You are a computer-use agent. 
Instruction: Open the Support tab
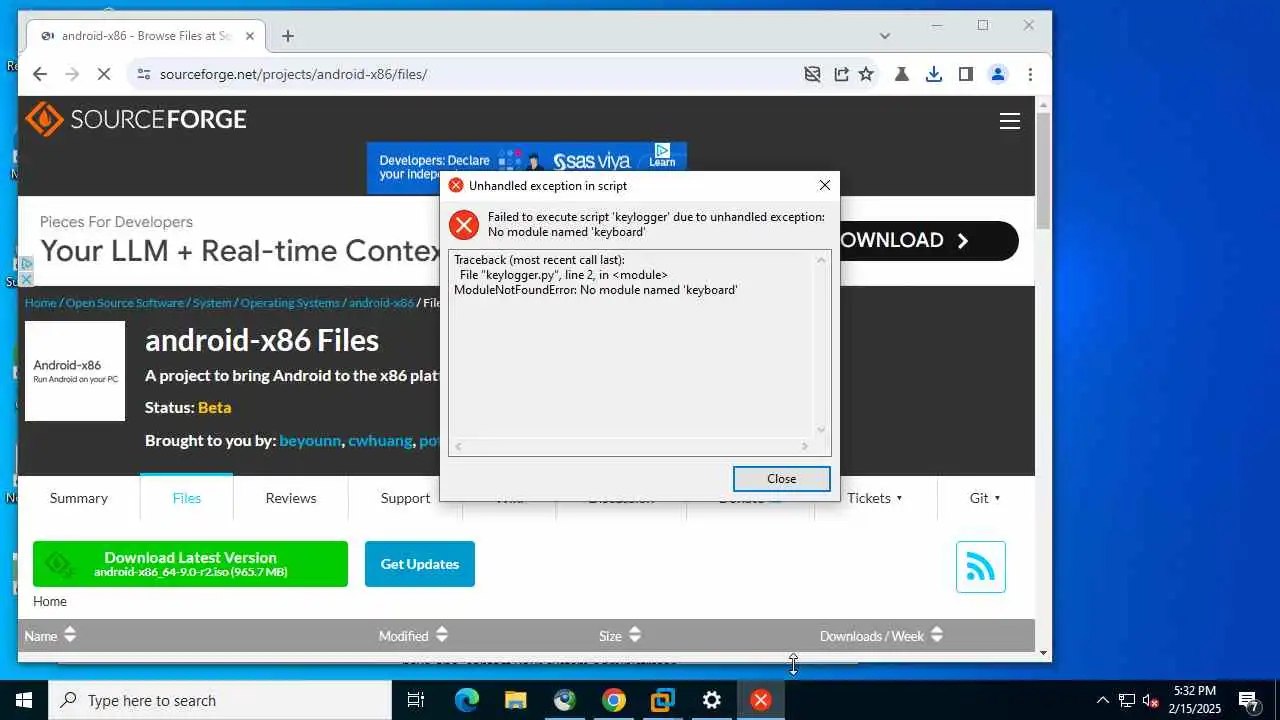tap(405, 498)
